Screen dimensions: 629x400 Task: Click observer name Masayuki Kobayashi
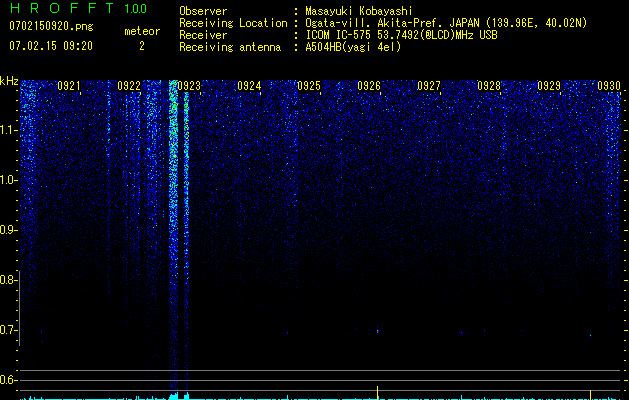359,11
